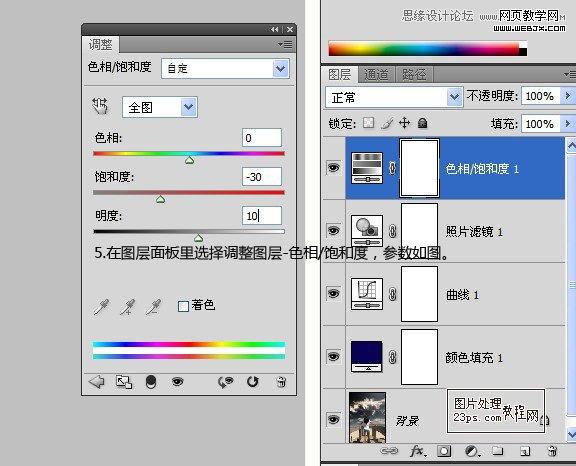Click the chain link icon on 照片滤镜 1 layer
This screenshot has width=576, height=466.
coord(392,231)
